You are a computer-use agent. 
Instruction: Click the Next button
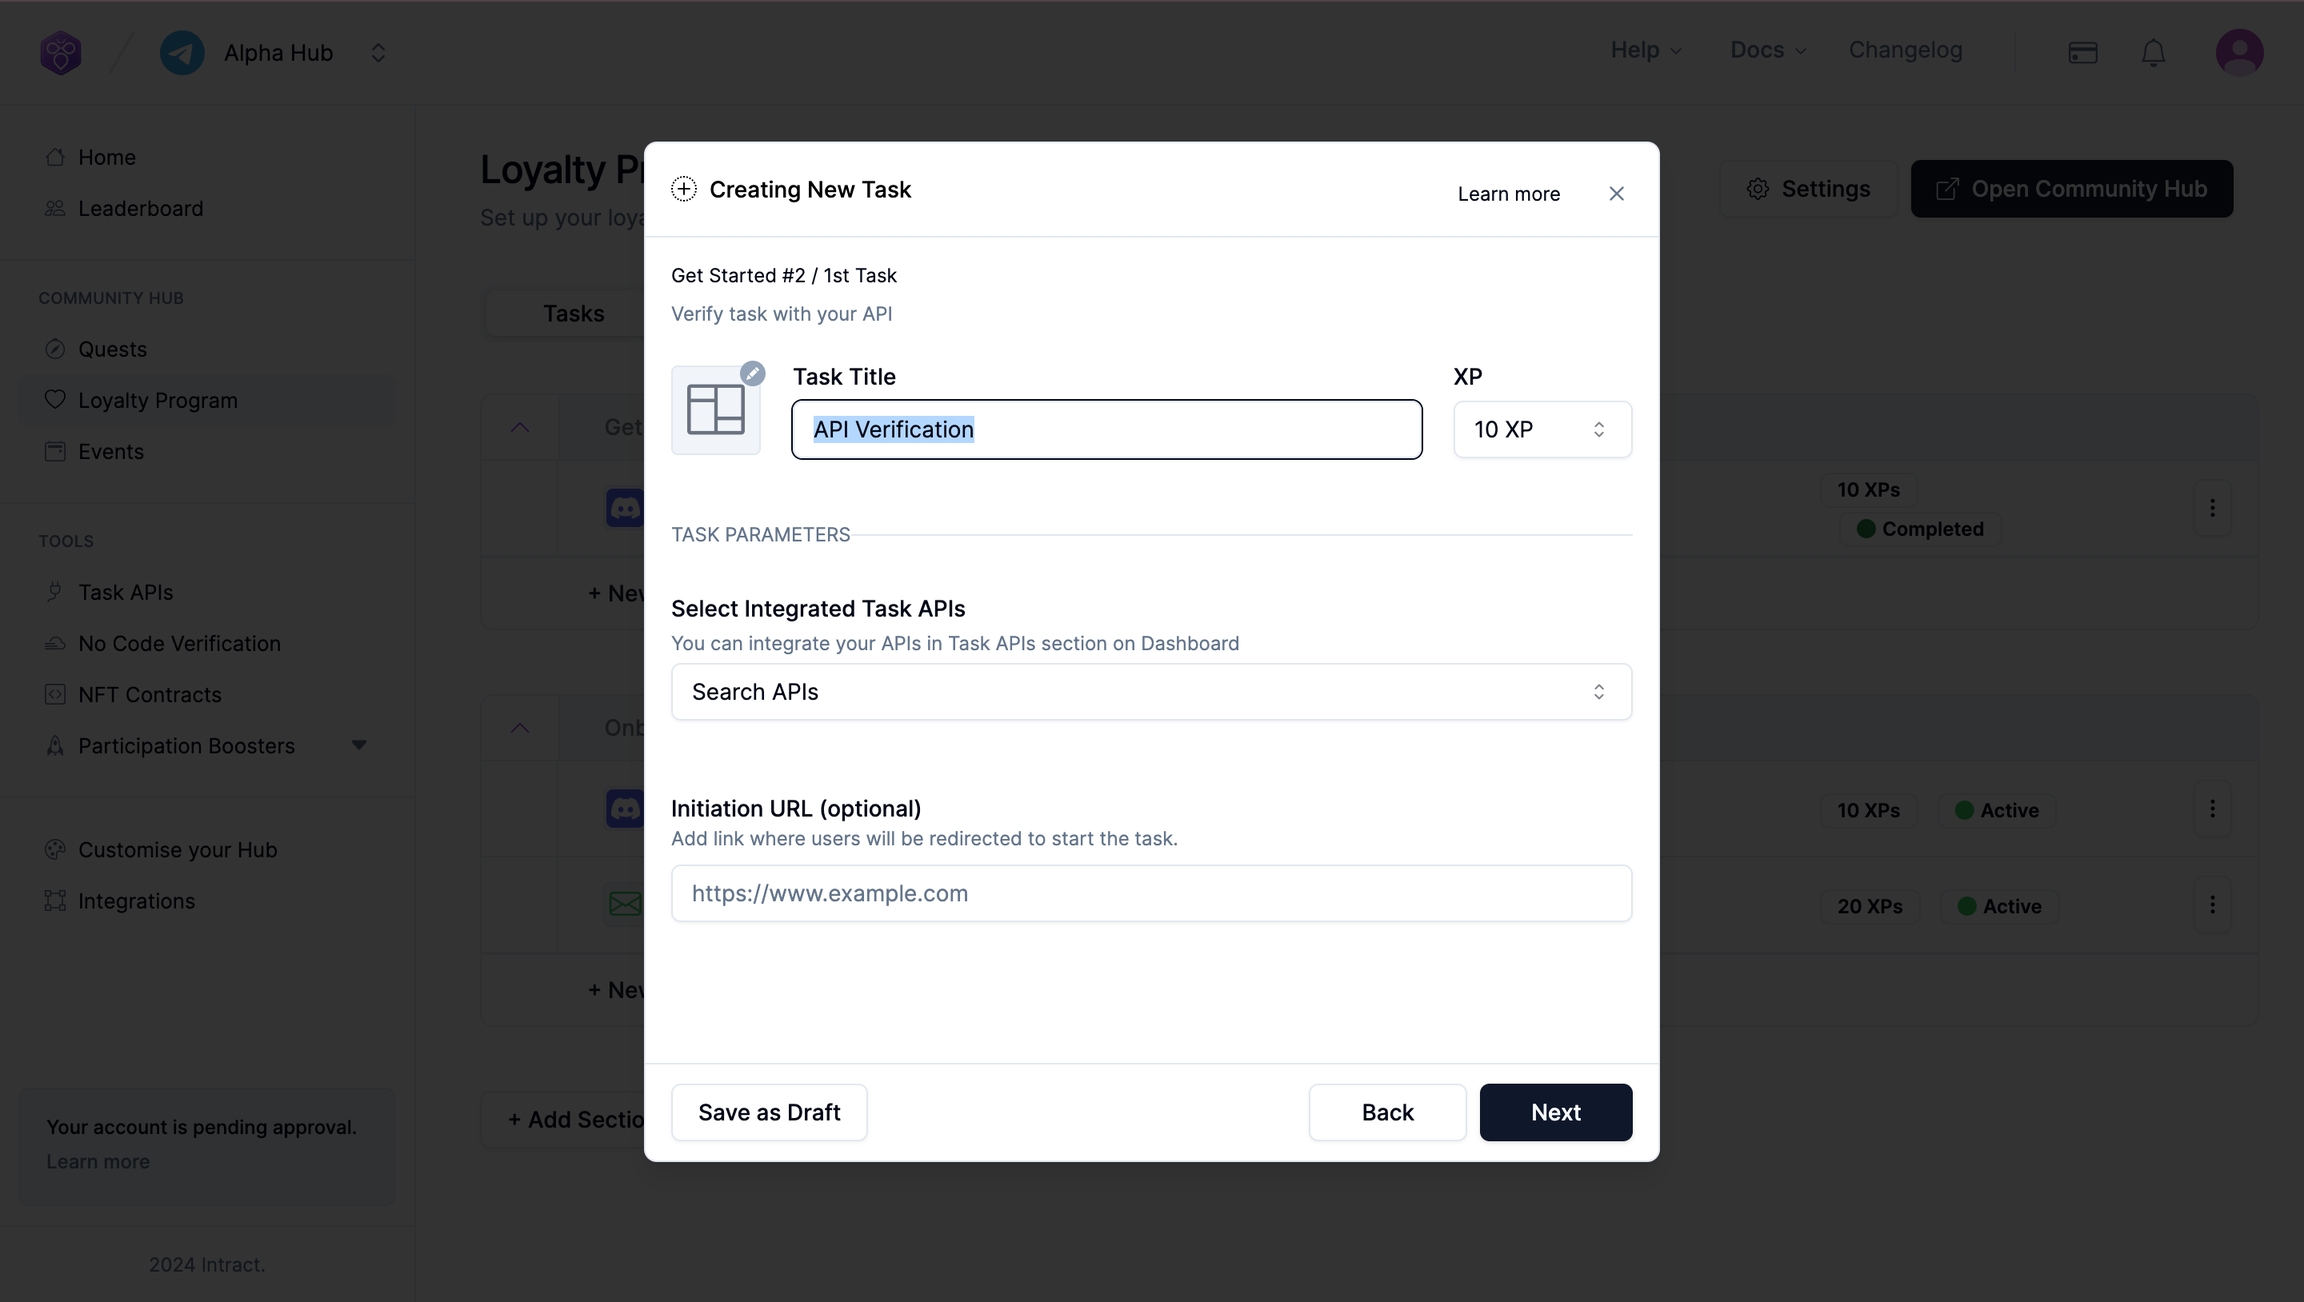click(1555, 1112)
